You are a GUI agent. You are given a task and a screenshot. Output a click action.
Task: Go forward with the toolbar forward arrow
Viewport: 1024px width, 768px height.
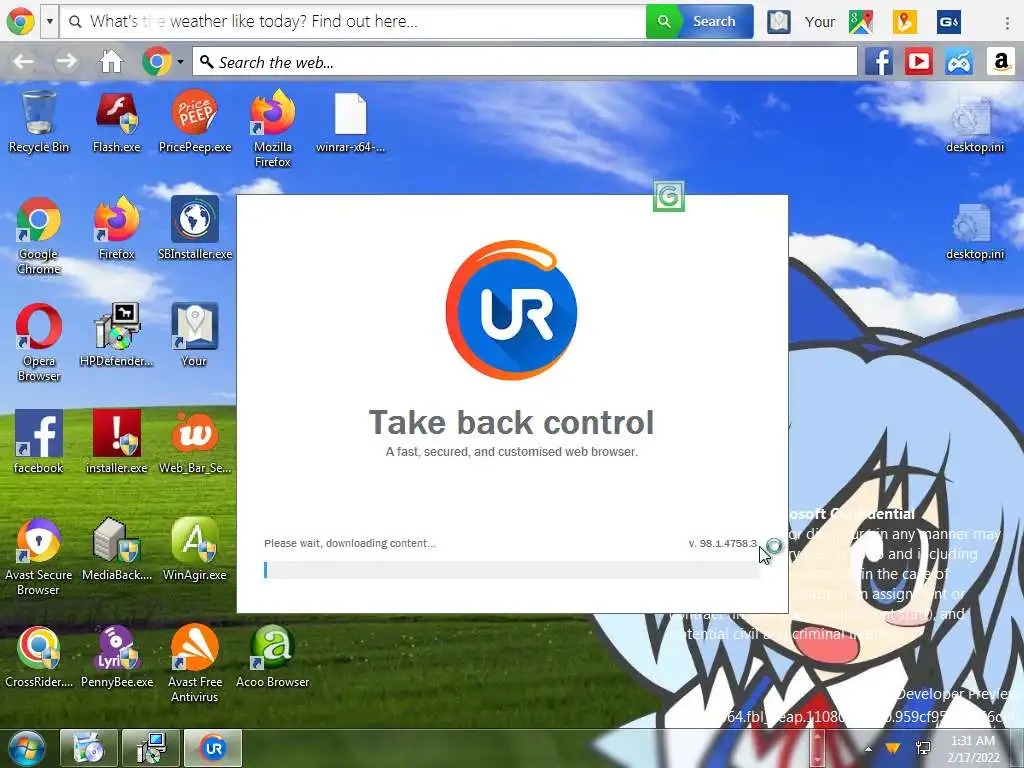pyautogui.click(x=66, y=62)
